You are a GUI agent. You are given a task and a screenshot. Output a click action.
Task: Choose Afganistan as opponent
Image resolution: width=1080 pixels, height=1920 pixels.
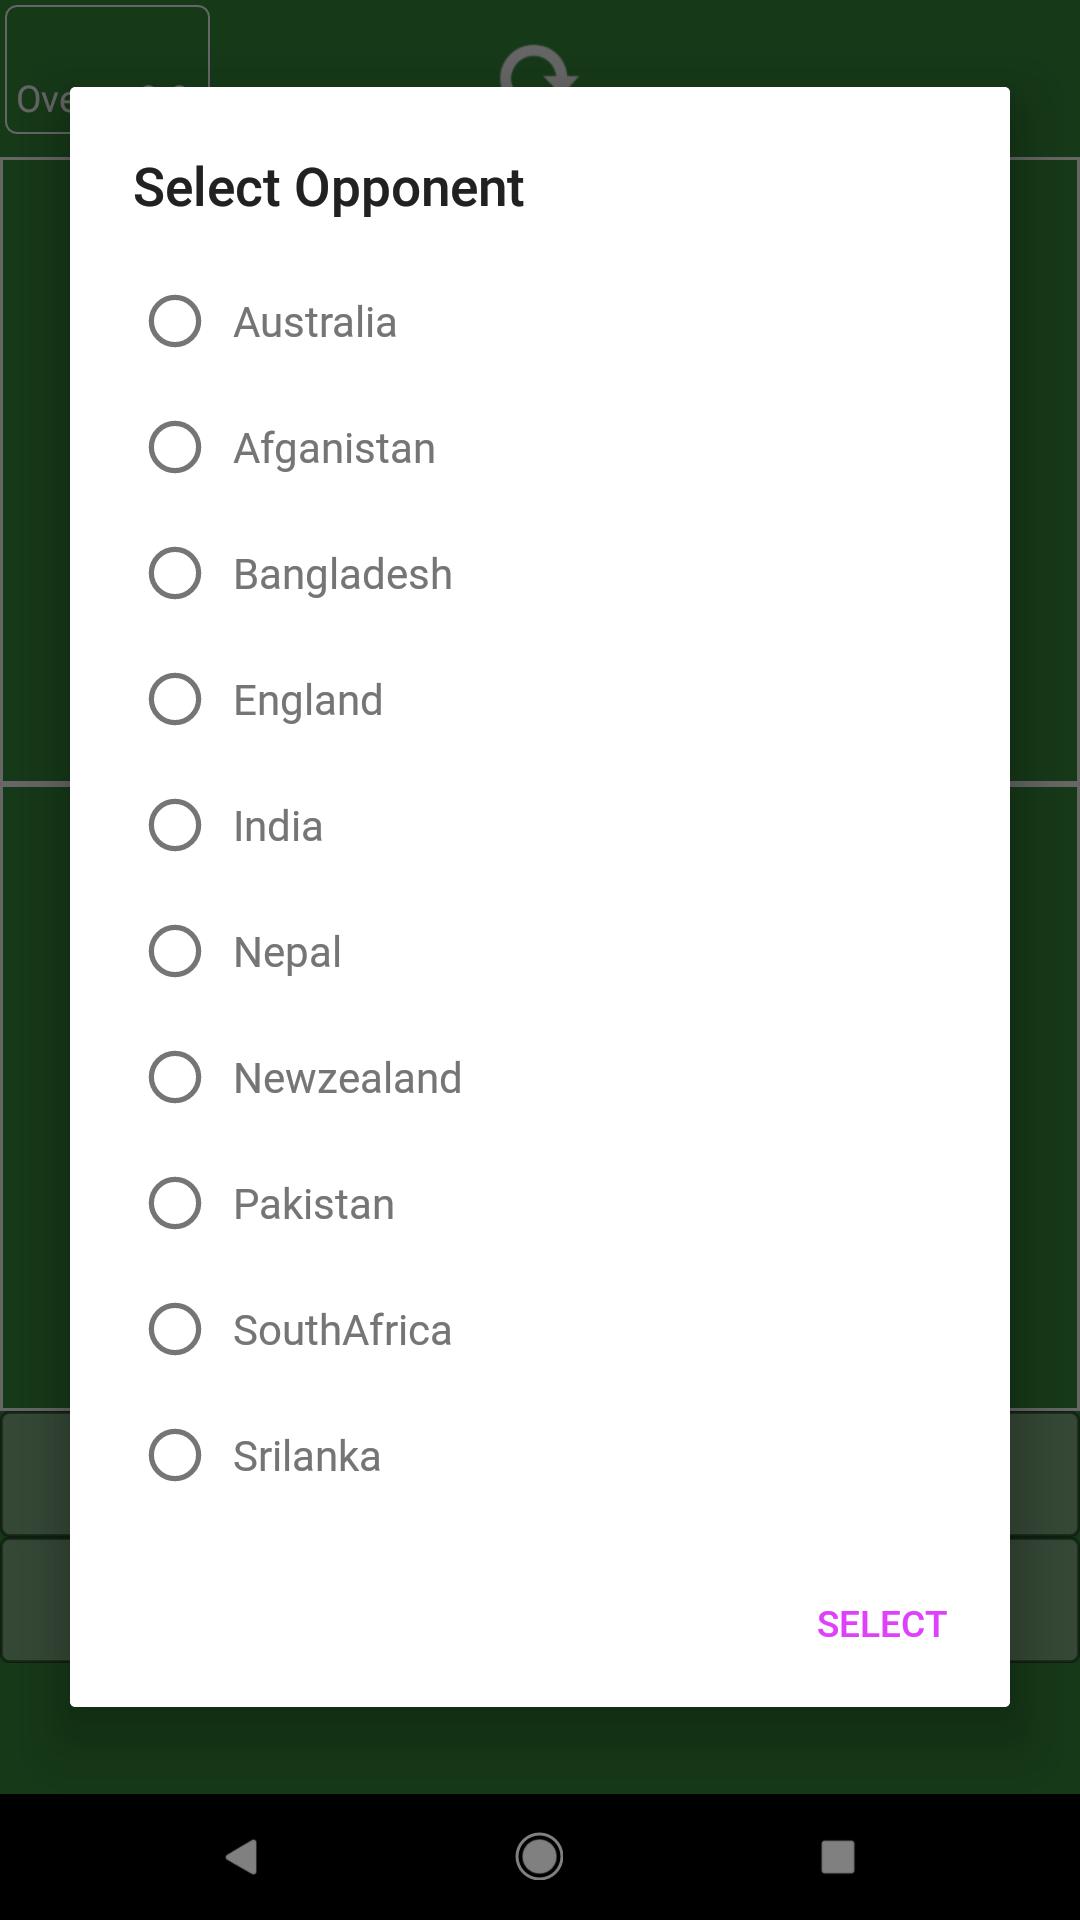174,447
